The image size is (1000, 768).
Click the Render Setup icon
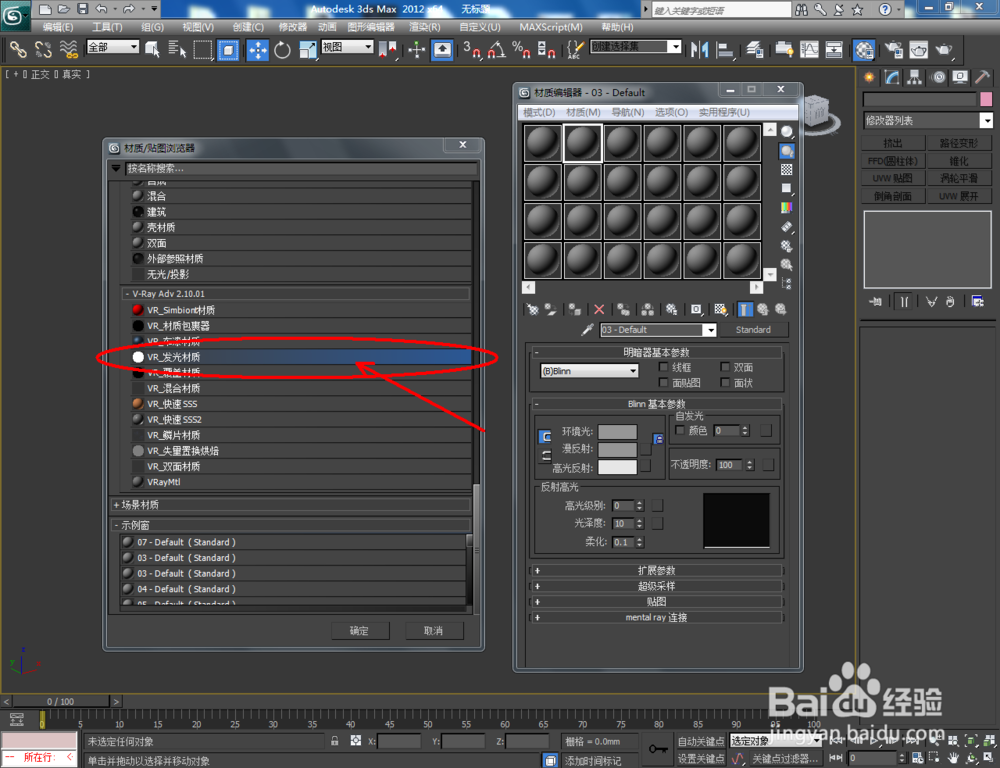[x=894, y=50]
